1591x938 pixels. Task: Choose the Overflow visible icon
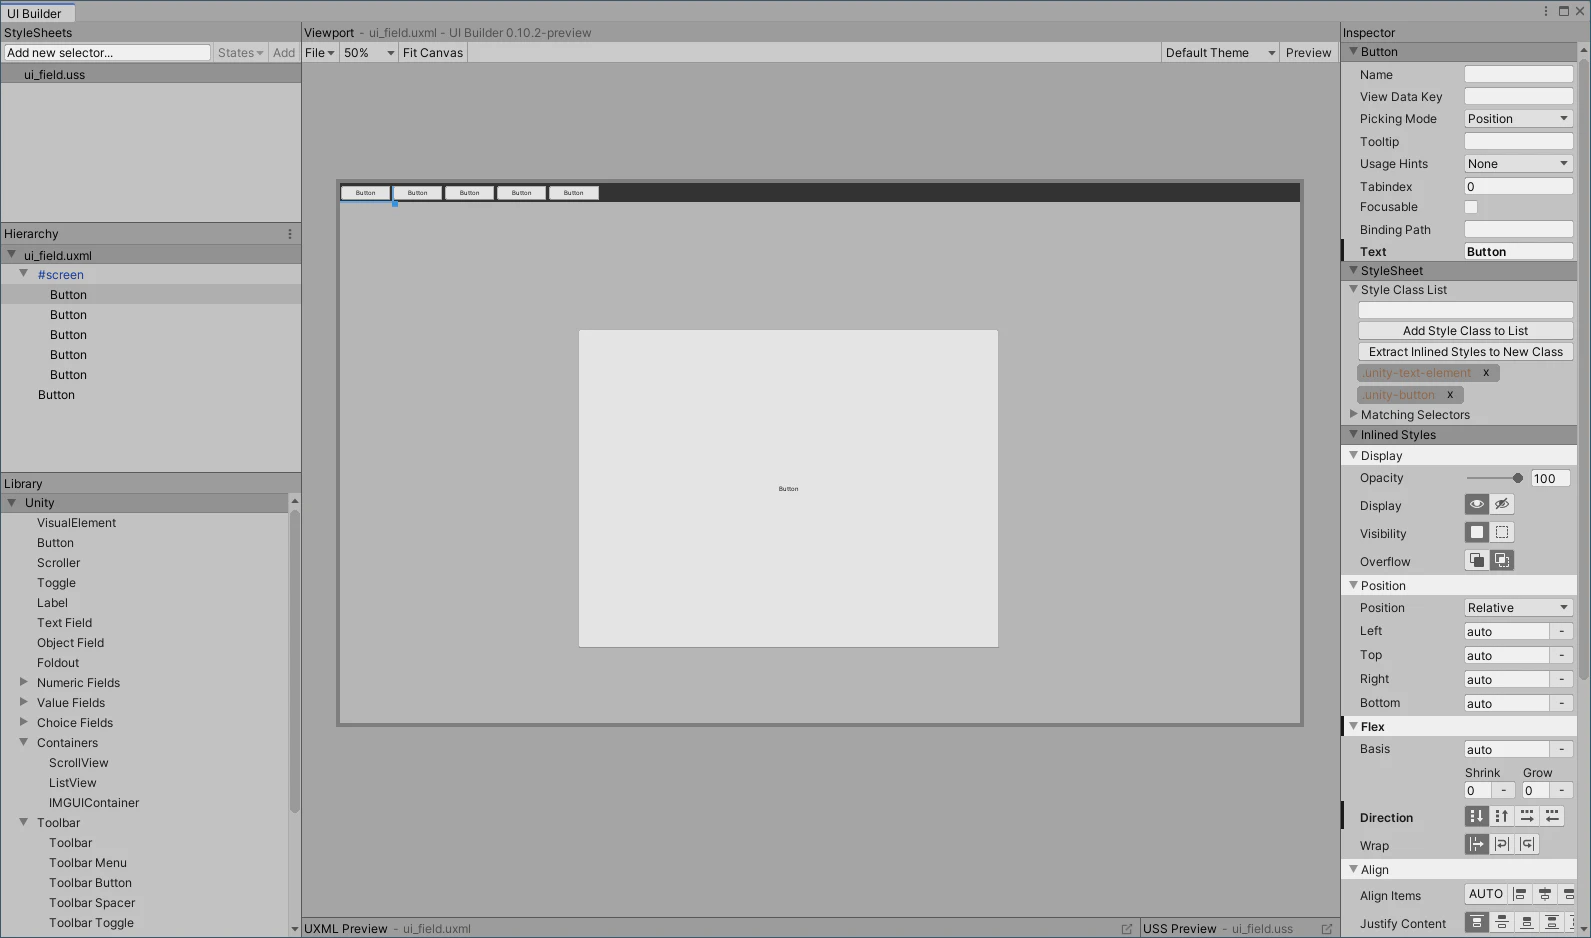pyautogui.click(x=1477, y=561)
